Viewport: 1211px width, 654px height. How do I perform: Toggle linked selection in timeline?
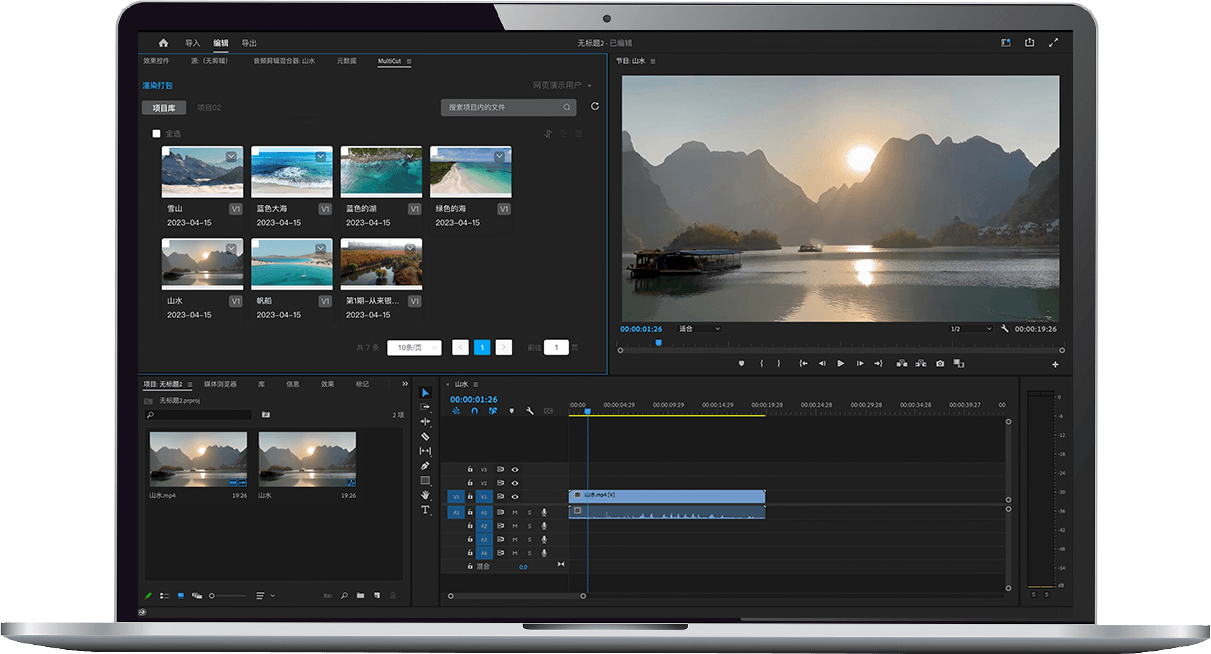tap(493, 411)
